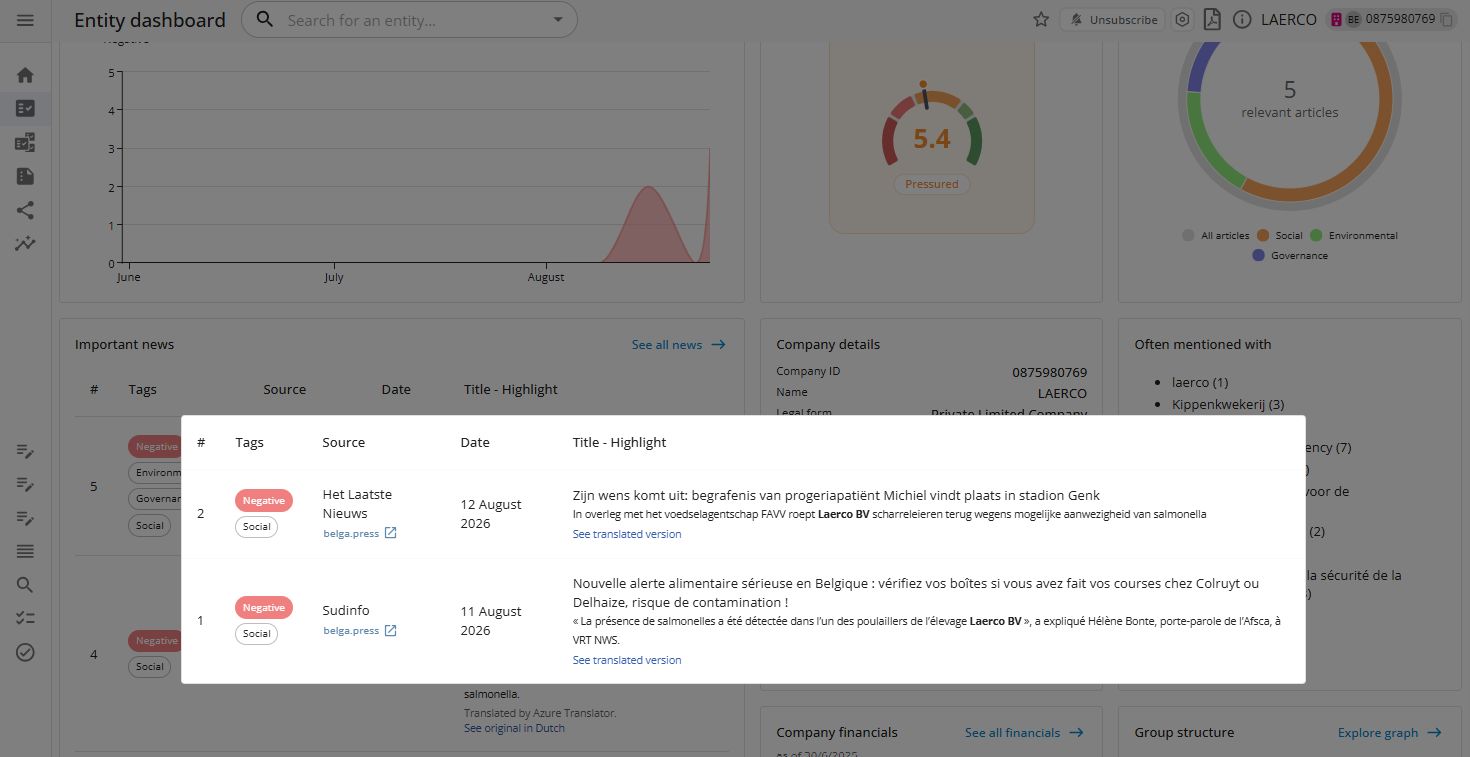Toggle the Environmental legend swatch
1470x757 pixels.
coord(1316,236)
